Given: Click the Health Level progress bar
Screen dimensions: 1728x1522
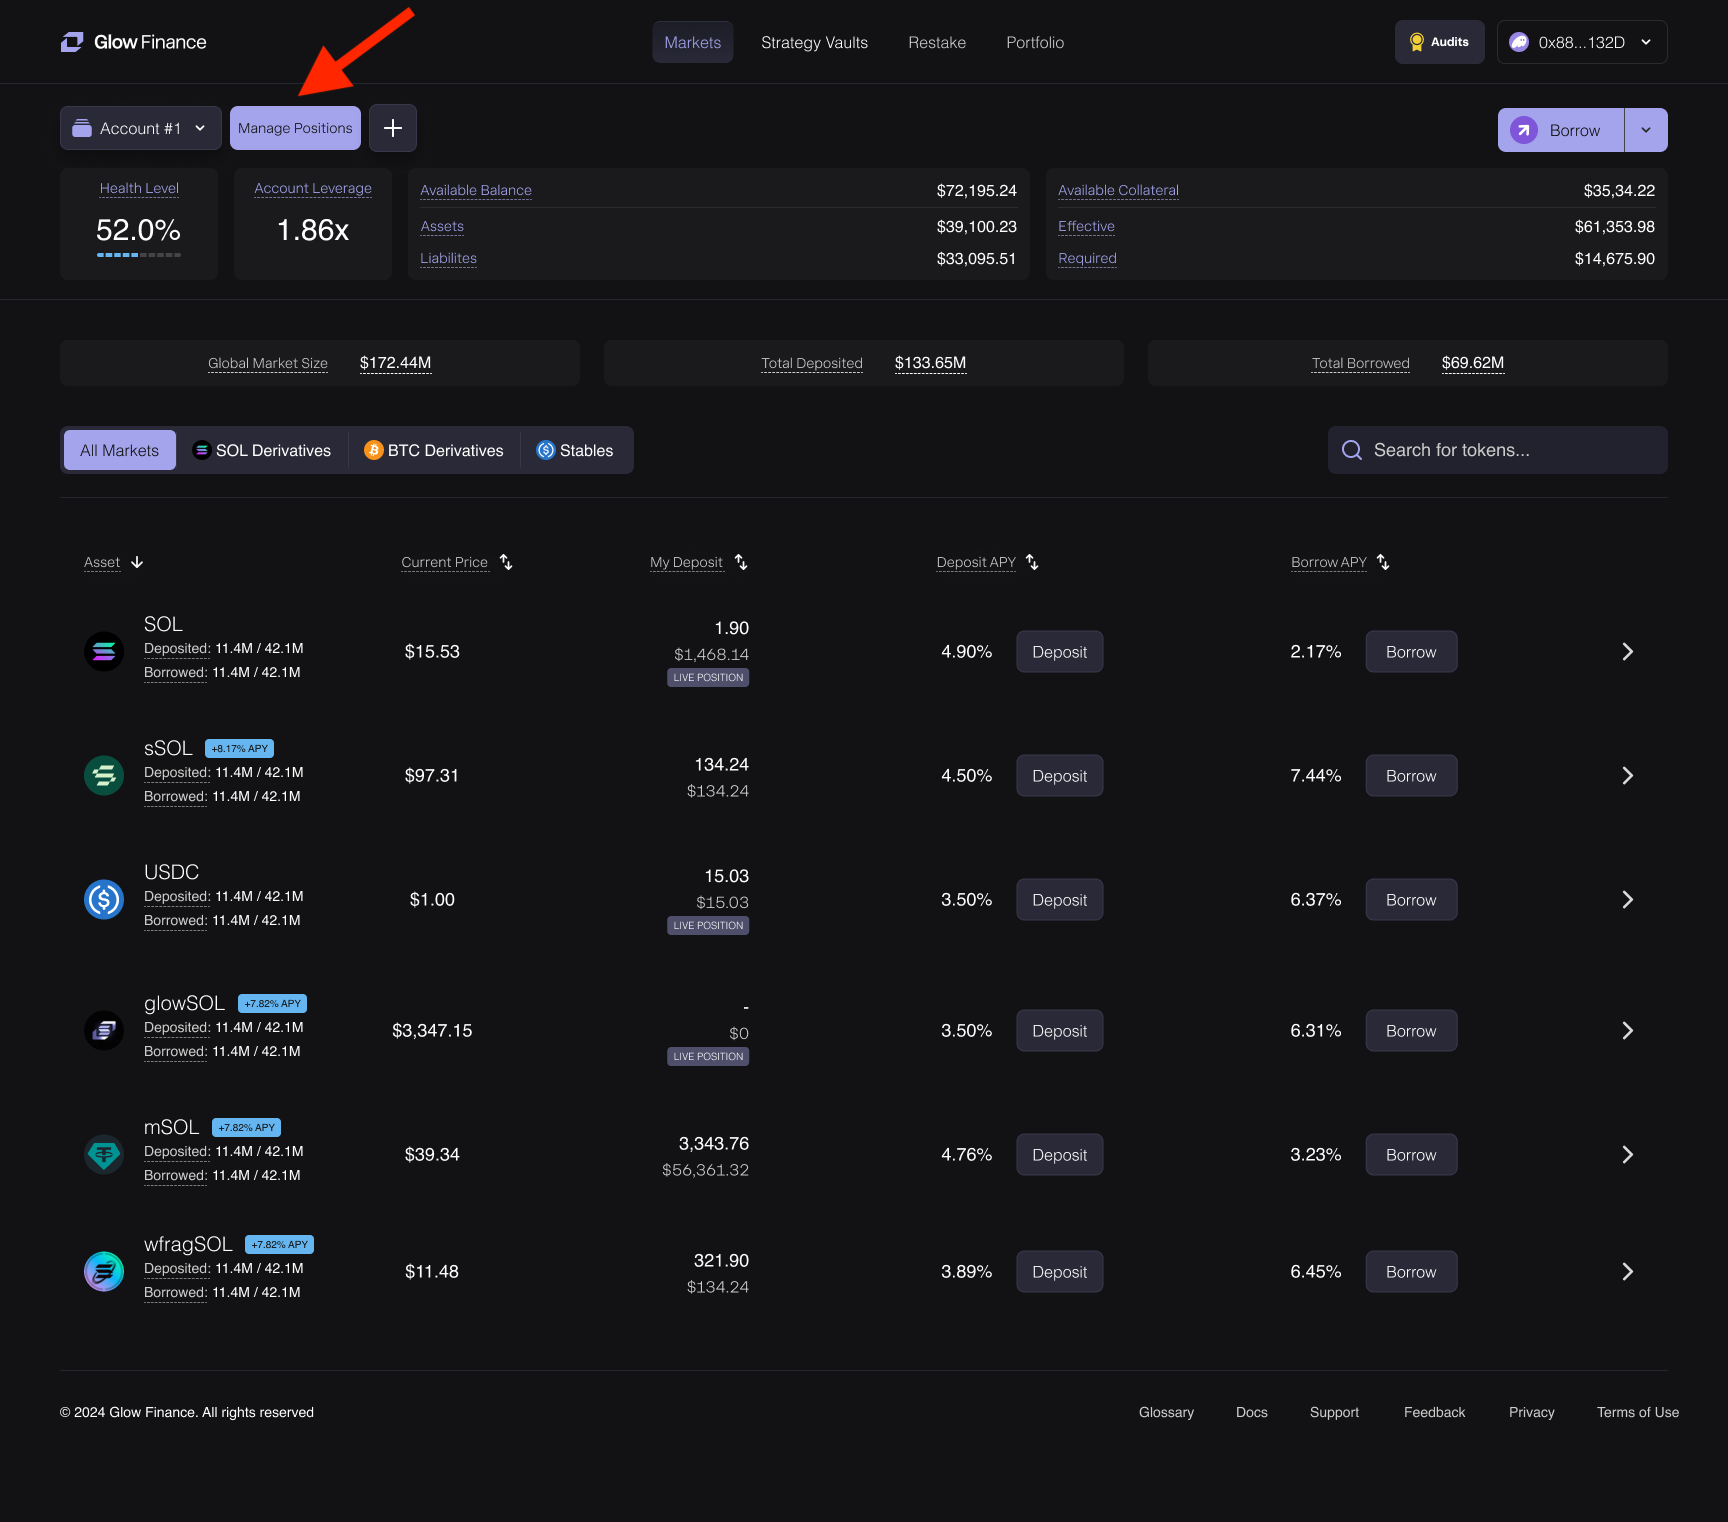Looking at the screenshot, I should tap(139, 255).
